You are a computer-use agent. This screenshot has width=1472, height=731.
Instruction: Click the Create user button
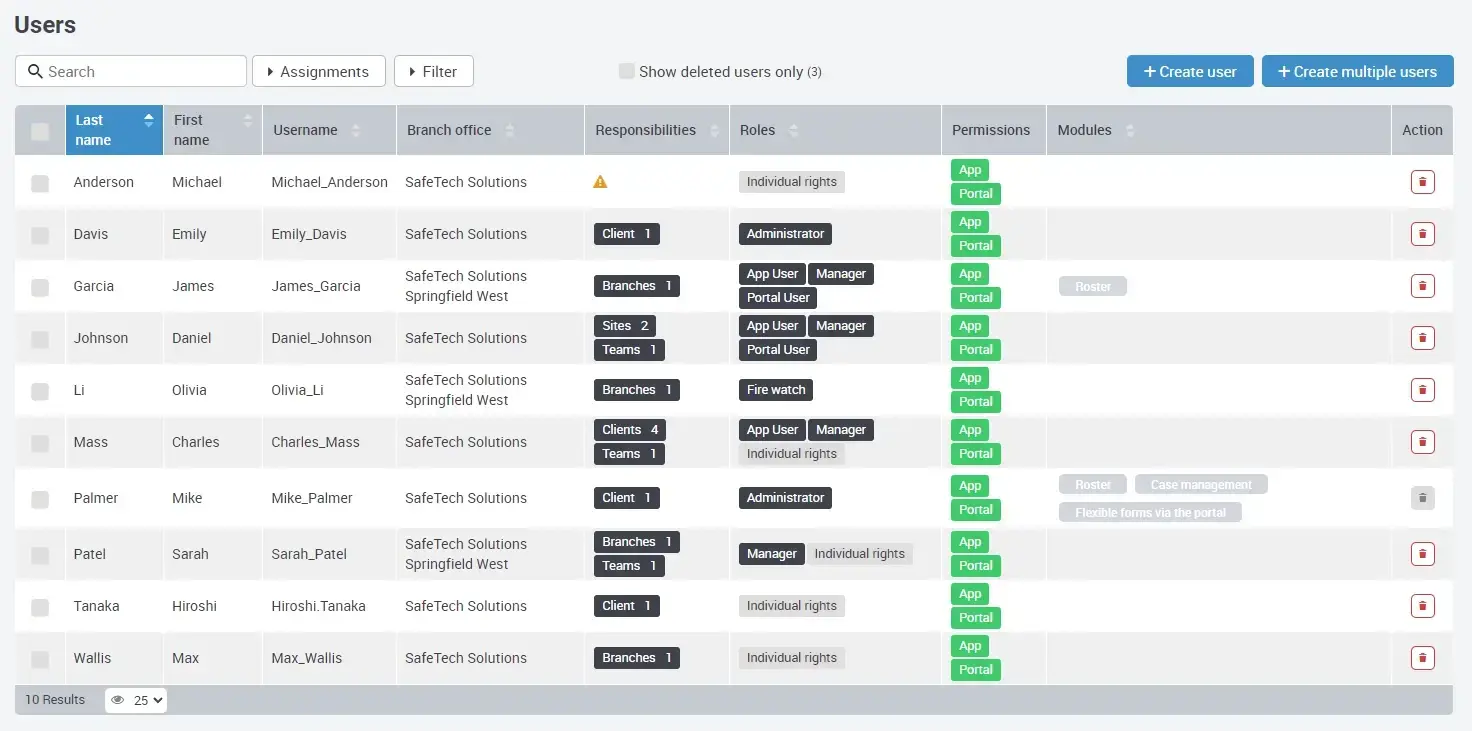[1190, 71]
